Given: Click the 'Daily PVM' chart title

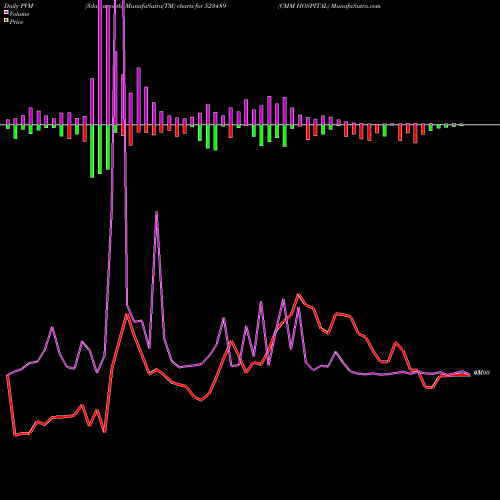Looking at the screenshot, I should (19, 6).
